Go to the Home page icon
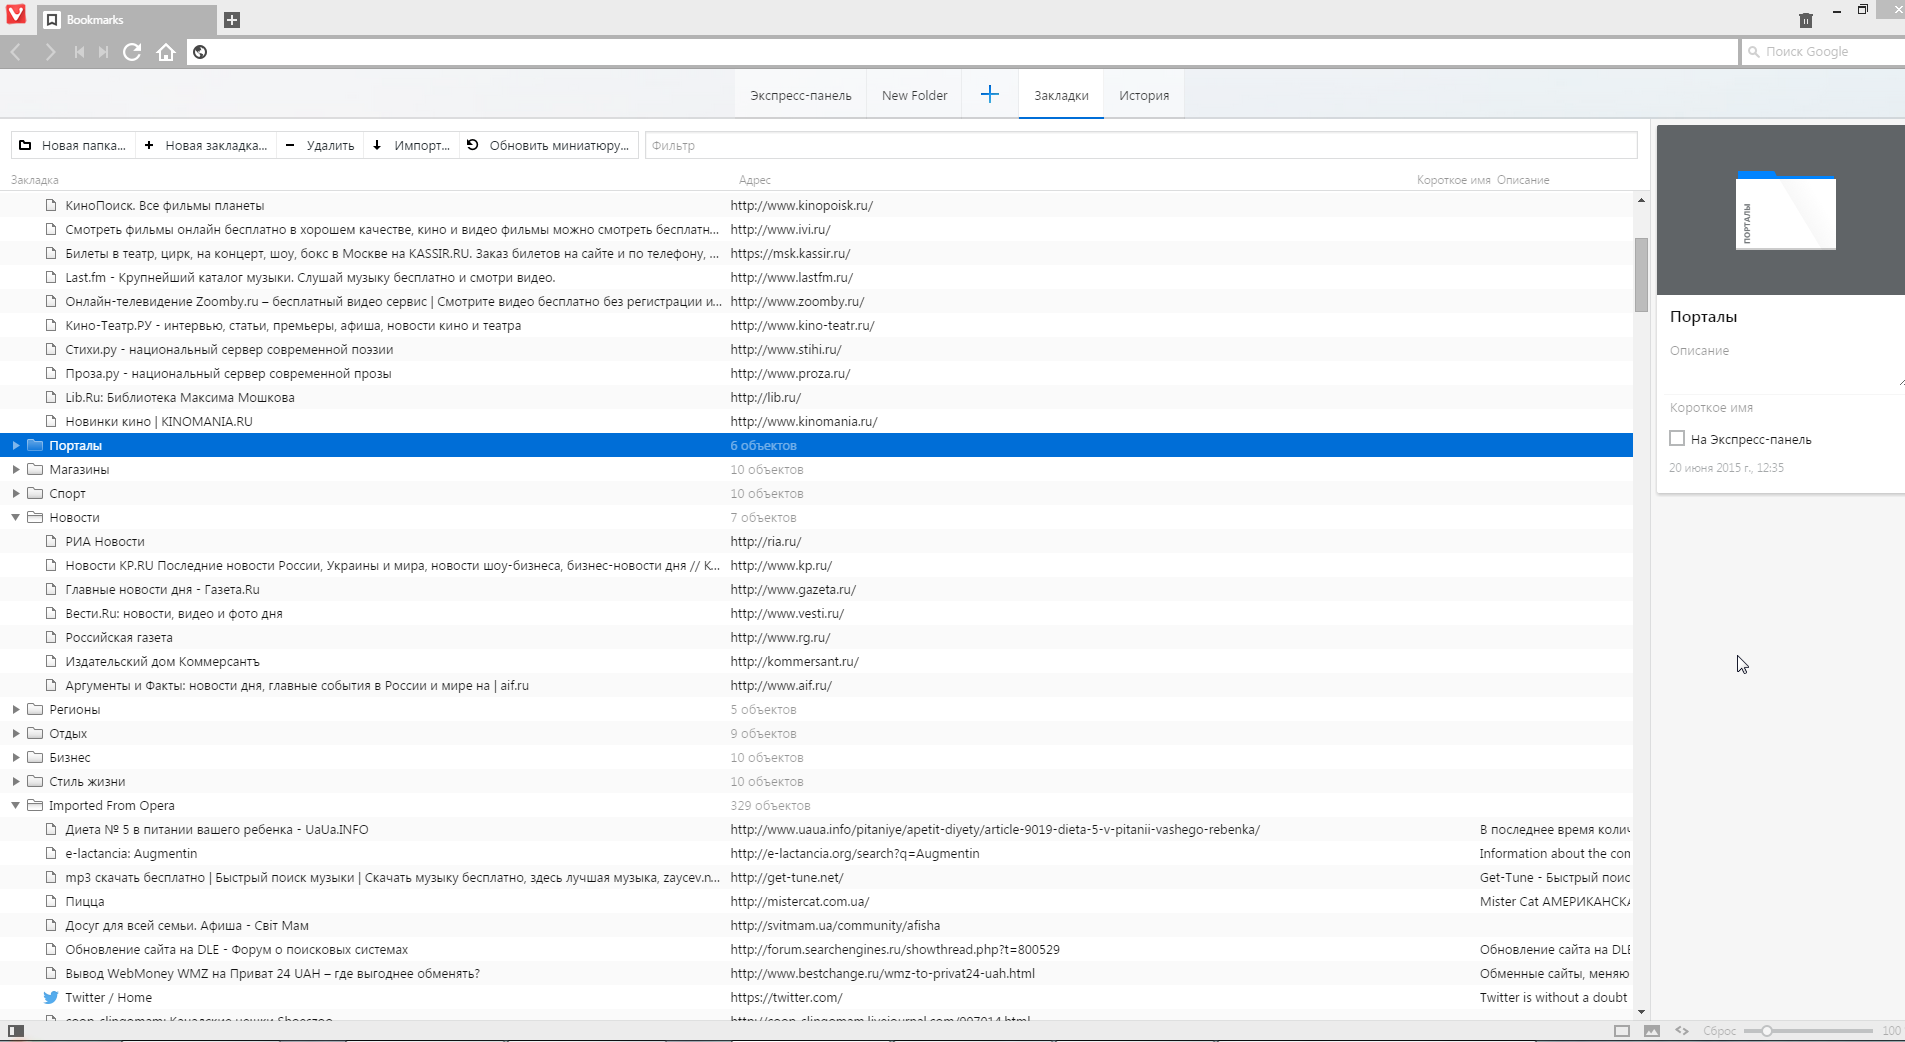Viewport: 1905px width, 1042px height. [x=166, y=52]
